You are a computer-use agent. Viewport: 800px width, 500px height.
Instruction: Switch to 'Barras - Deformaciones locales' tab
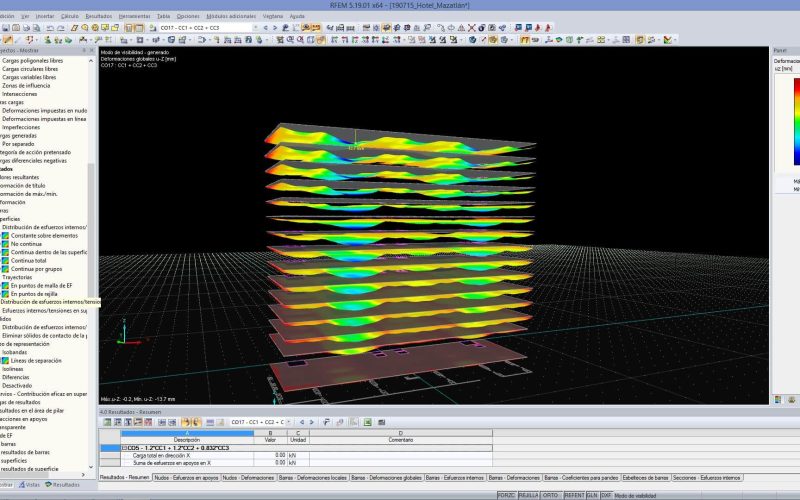point(313,478)
